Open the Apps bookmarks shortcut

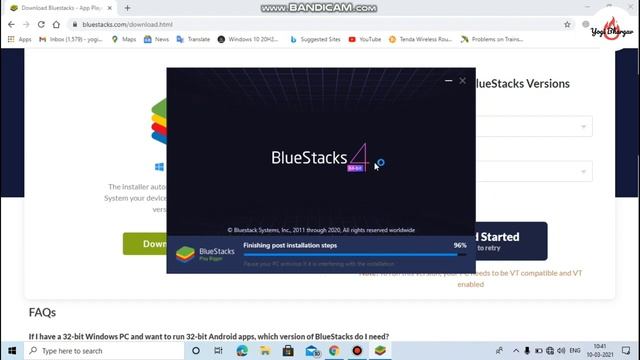tap(20, 39)
